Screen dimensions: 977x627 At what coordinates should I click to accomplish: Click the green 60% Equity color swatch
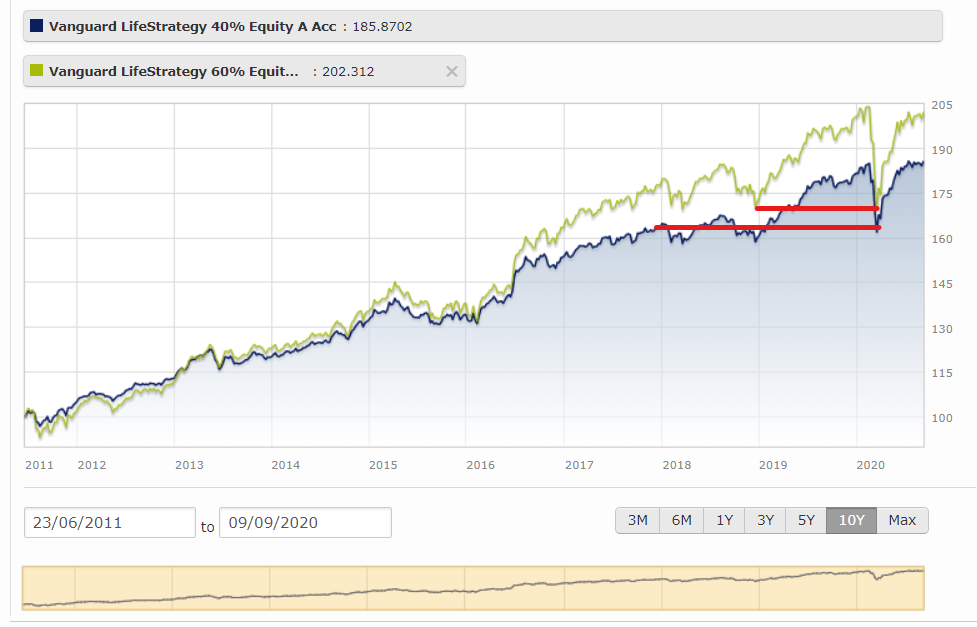[37, 70]
